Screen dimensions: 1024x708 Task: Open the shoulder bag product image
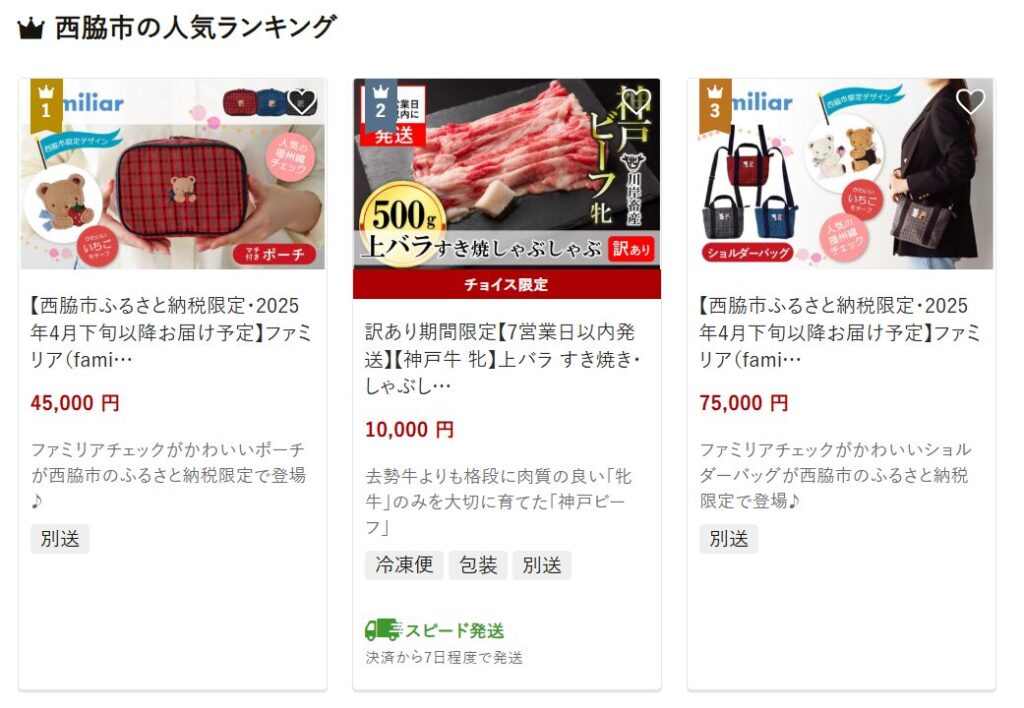(841, 174)
